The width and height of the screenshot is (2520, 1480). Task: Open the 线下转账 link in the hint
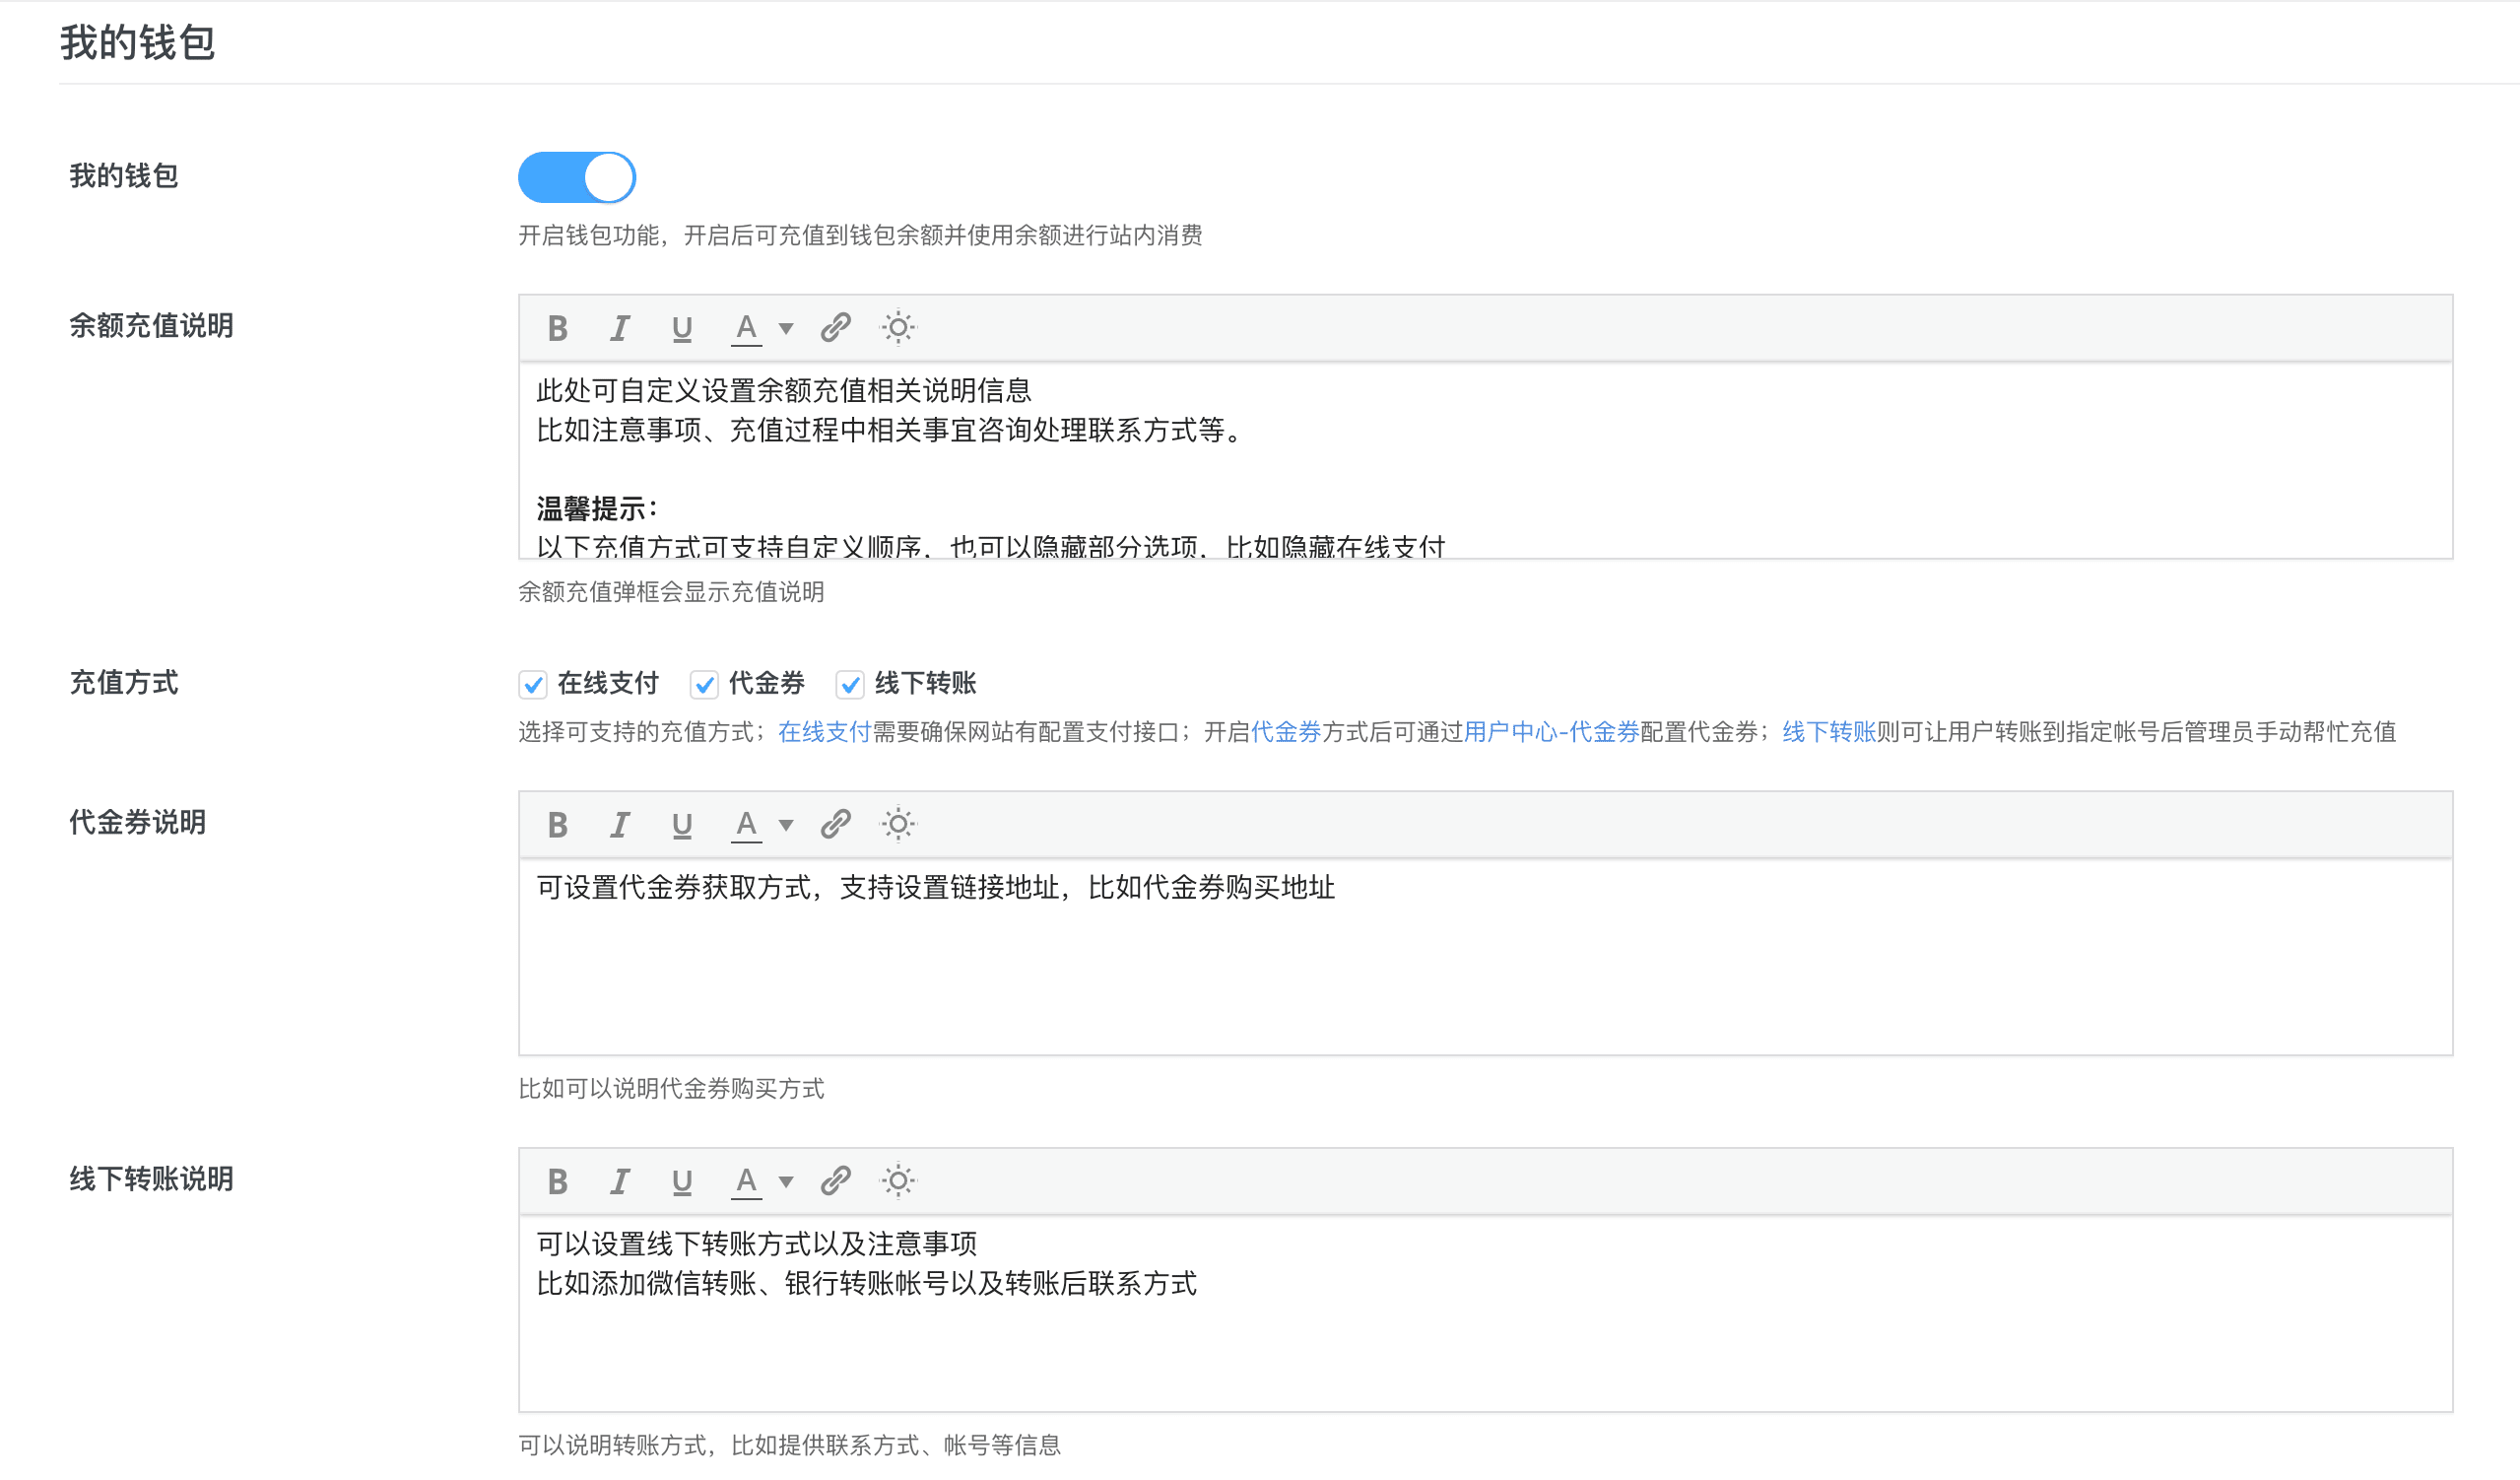pos(1829,733)
